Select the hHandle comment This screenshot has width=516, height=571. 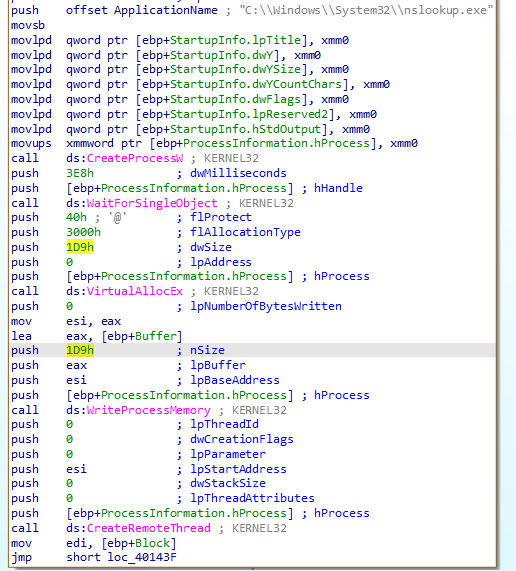pos(338,188)
